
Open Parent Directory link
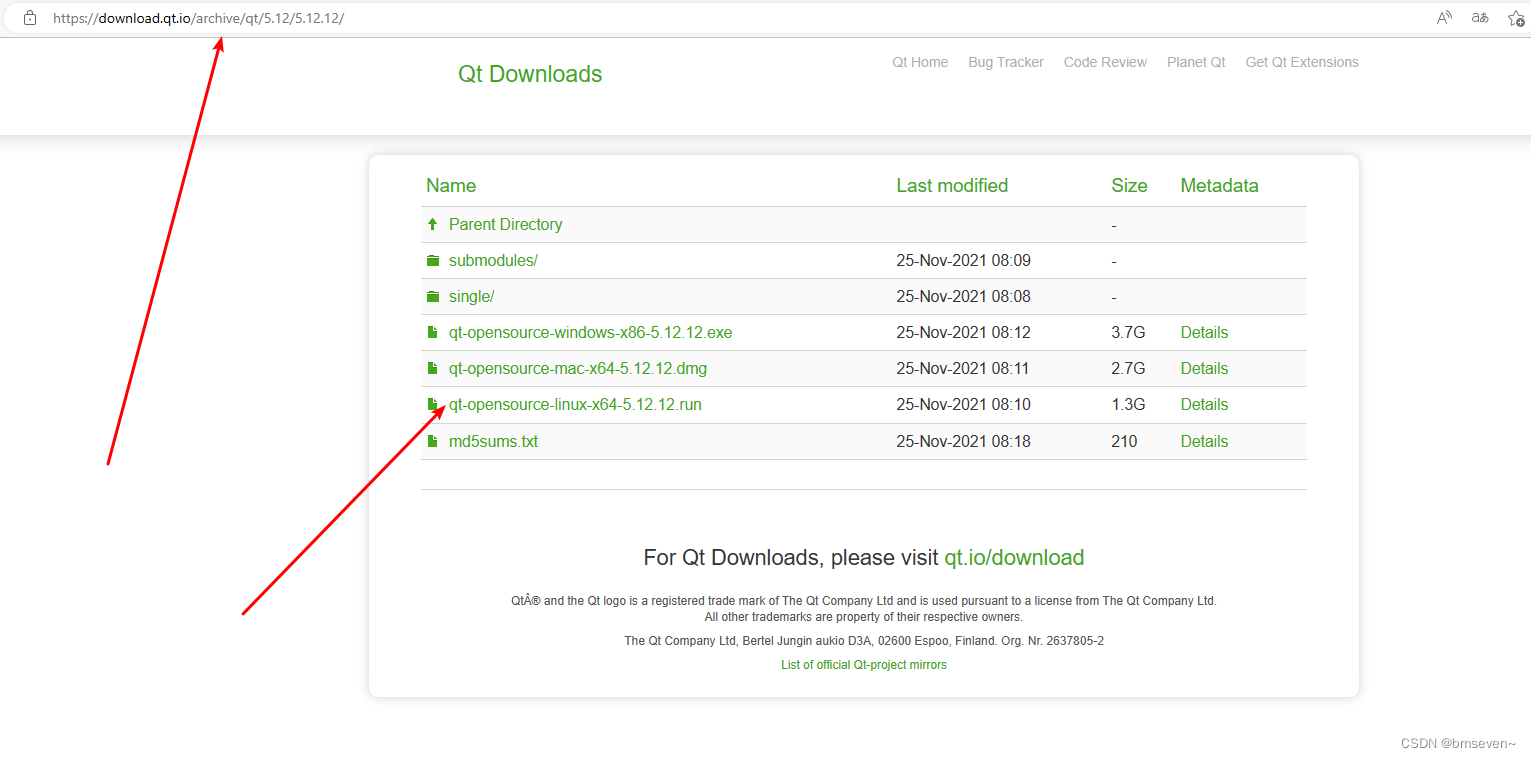tap(506, 224)
